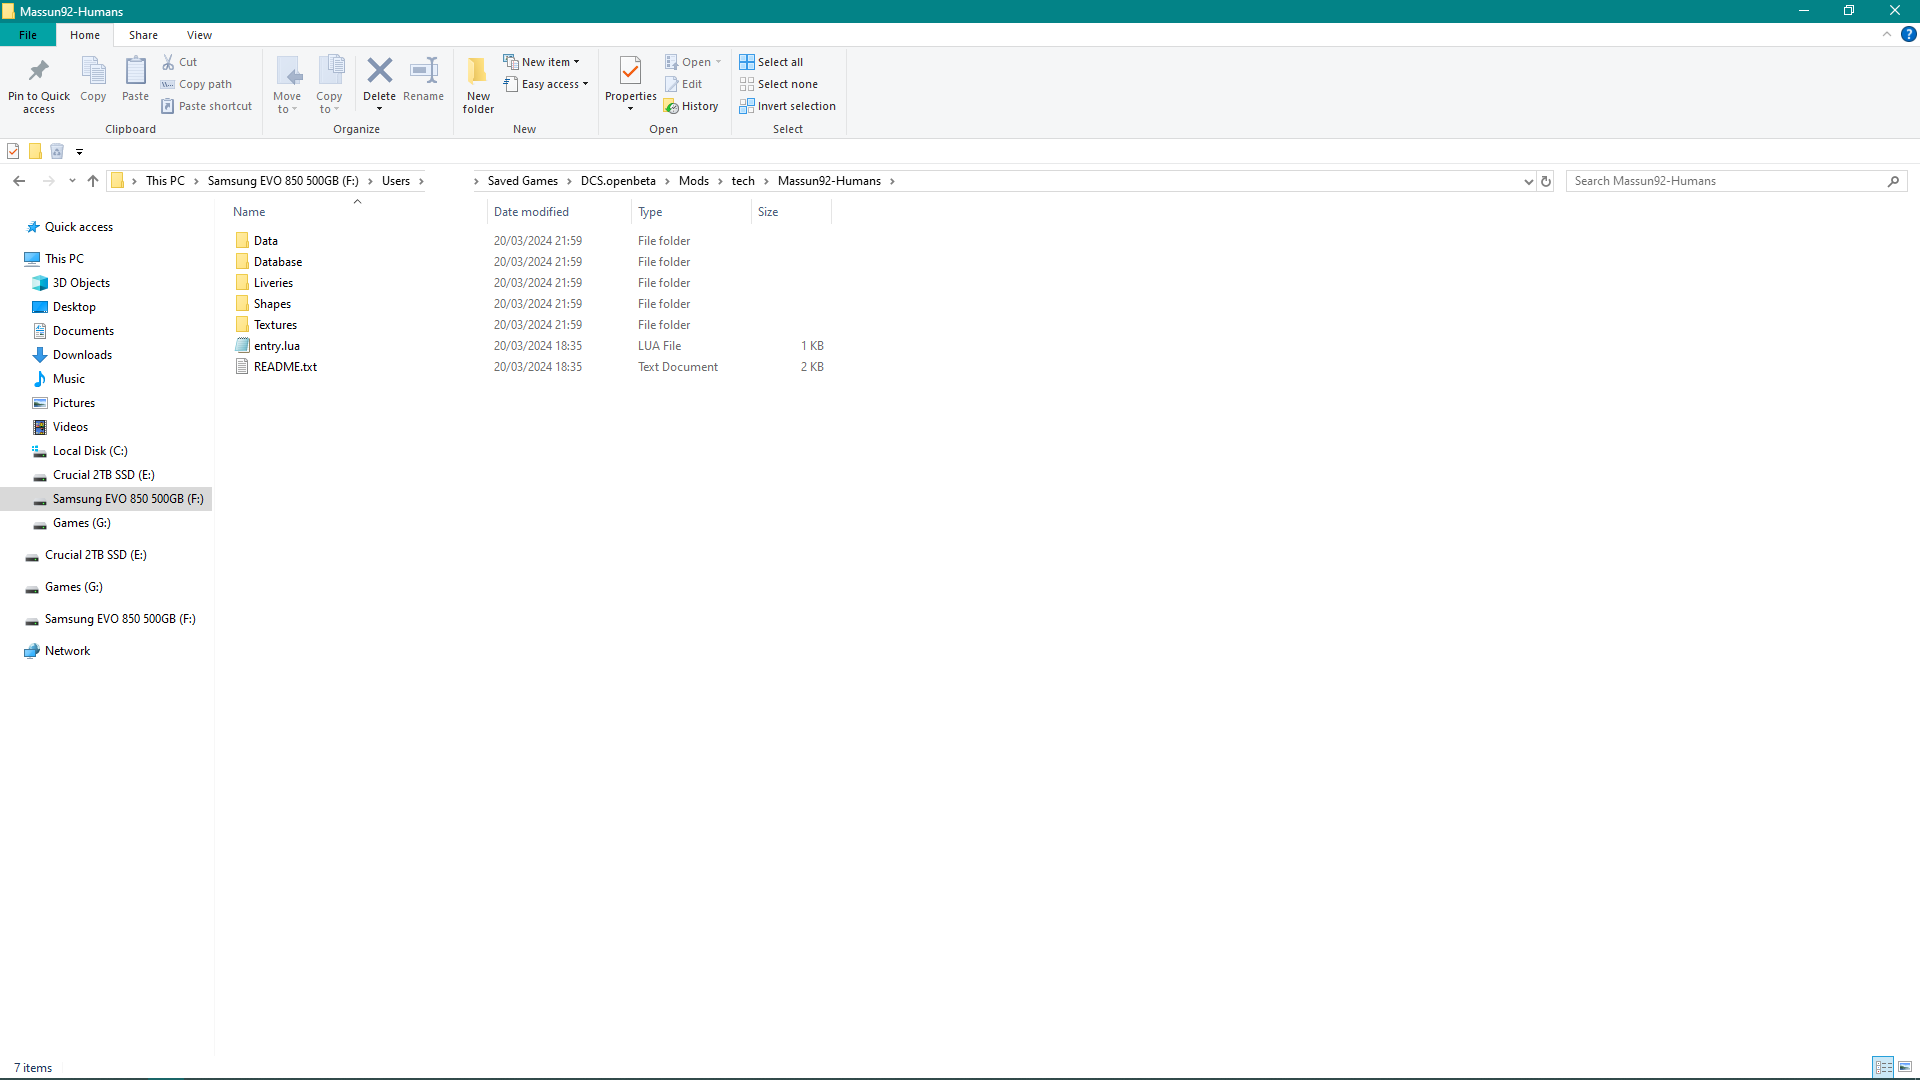Create a New folder
Screen dimensions: 1920x1080
point(478,85)
